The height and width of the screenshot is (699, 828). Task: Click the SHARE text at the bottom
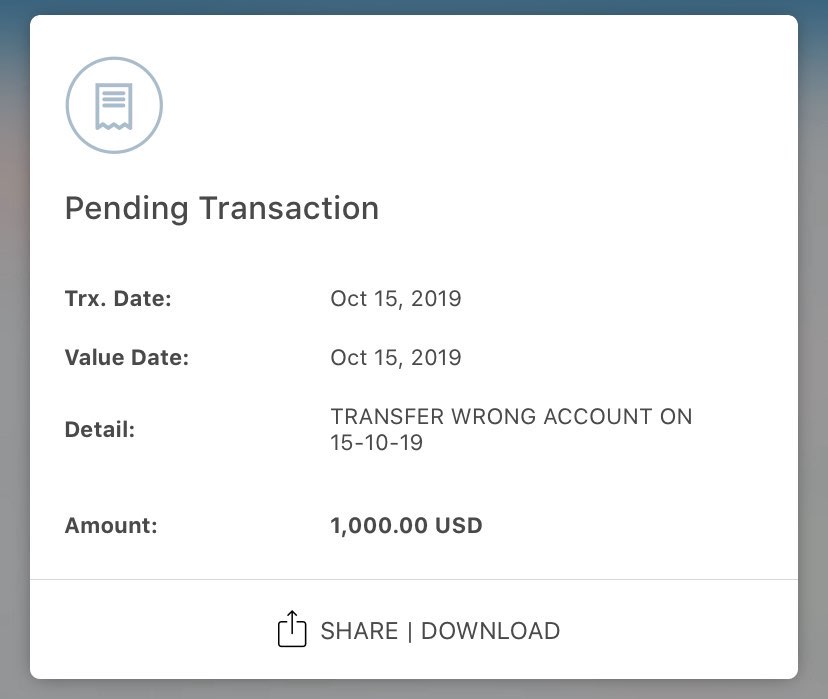(x=359, y=631)
